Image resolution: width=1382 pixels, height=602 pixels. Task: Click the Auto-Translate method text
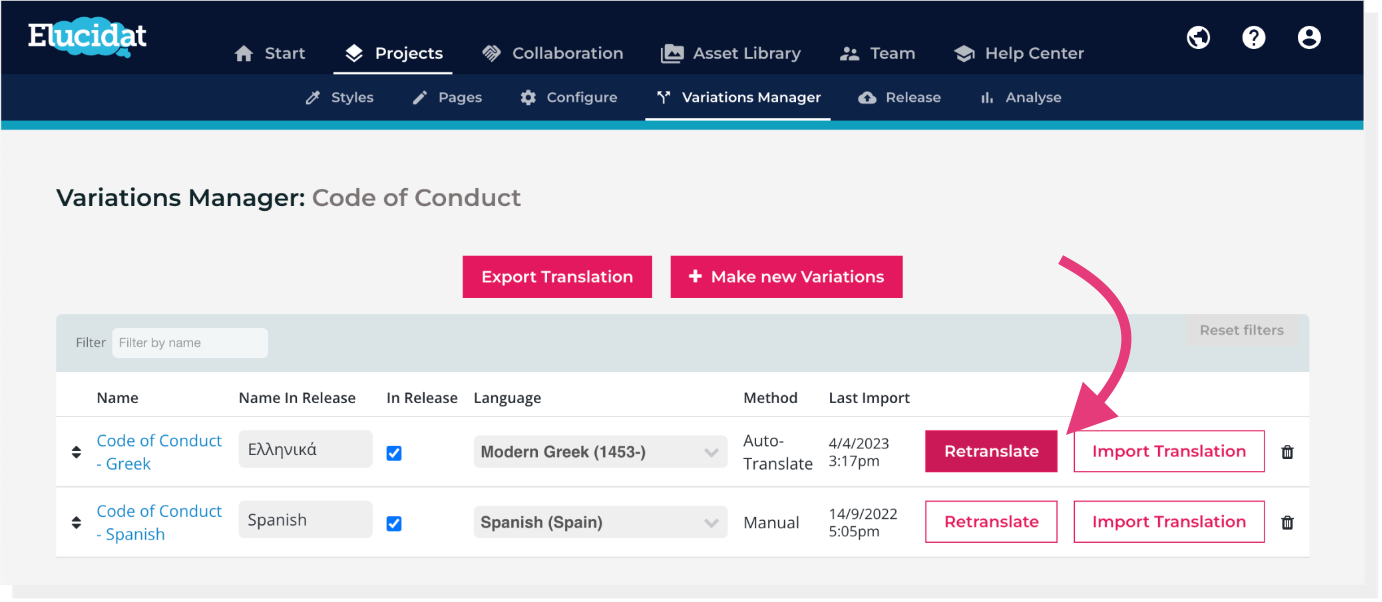coord(778,452)
